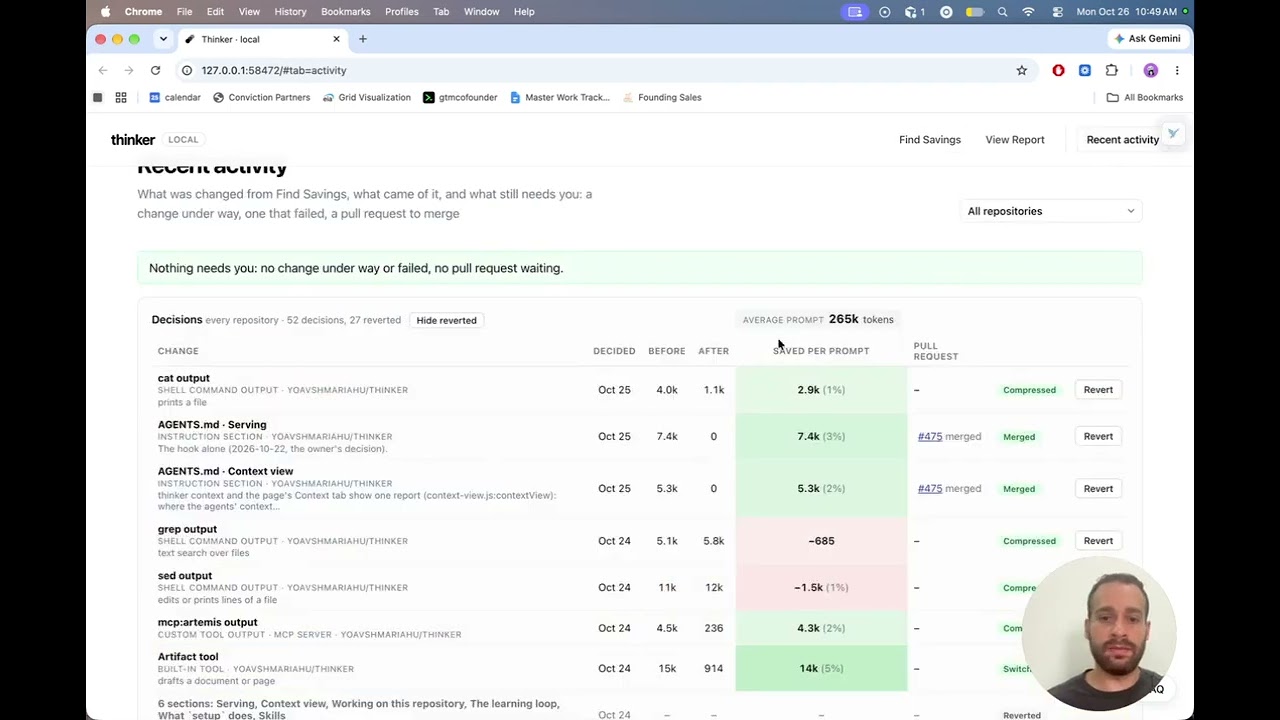Revert the AGENTS.md · Context view change
Viewport: 1280px width, 720px height.
(1098, 489)
